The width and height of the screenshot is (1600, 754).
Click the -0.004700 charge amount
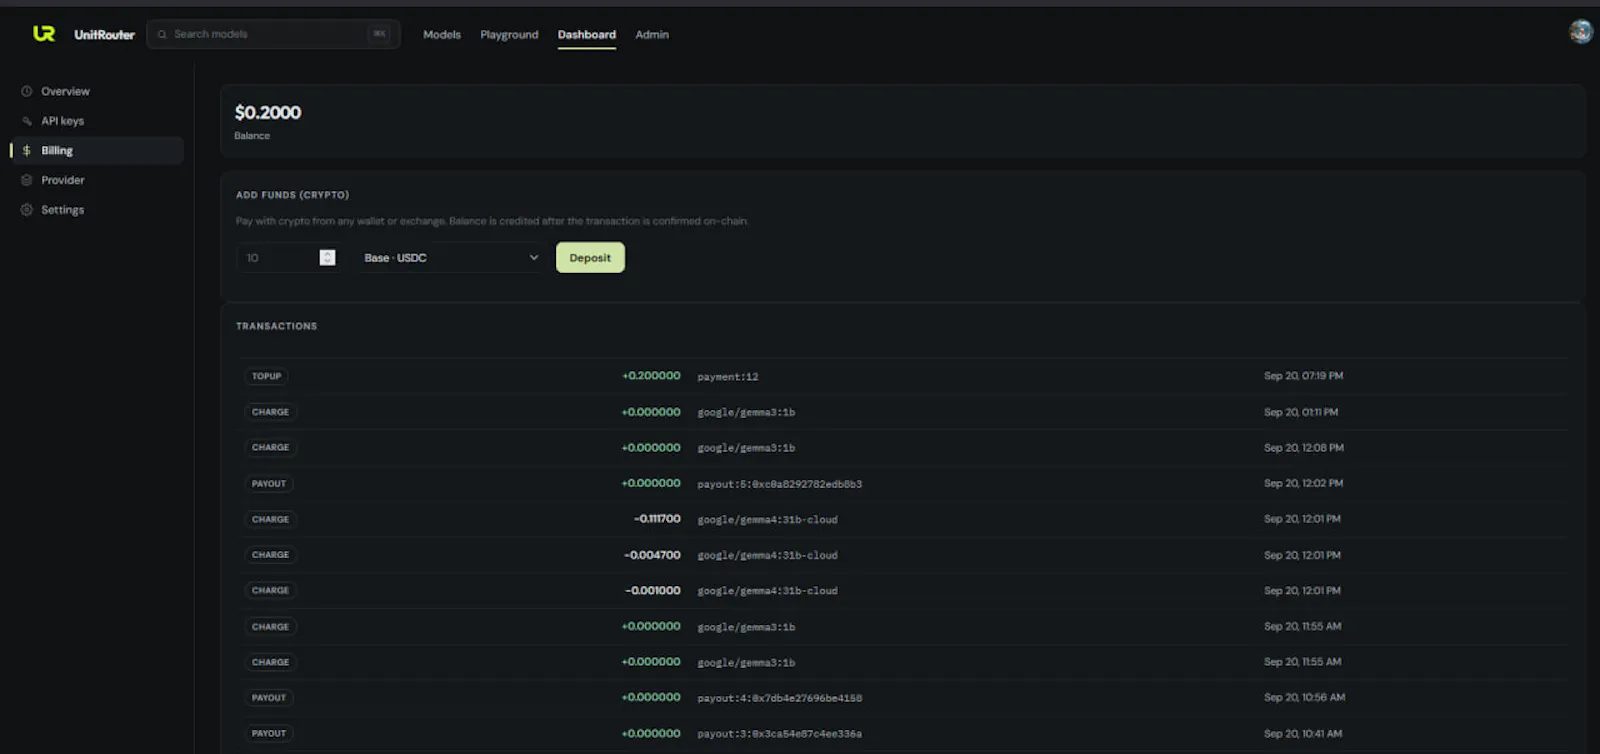[653, 555]
